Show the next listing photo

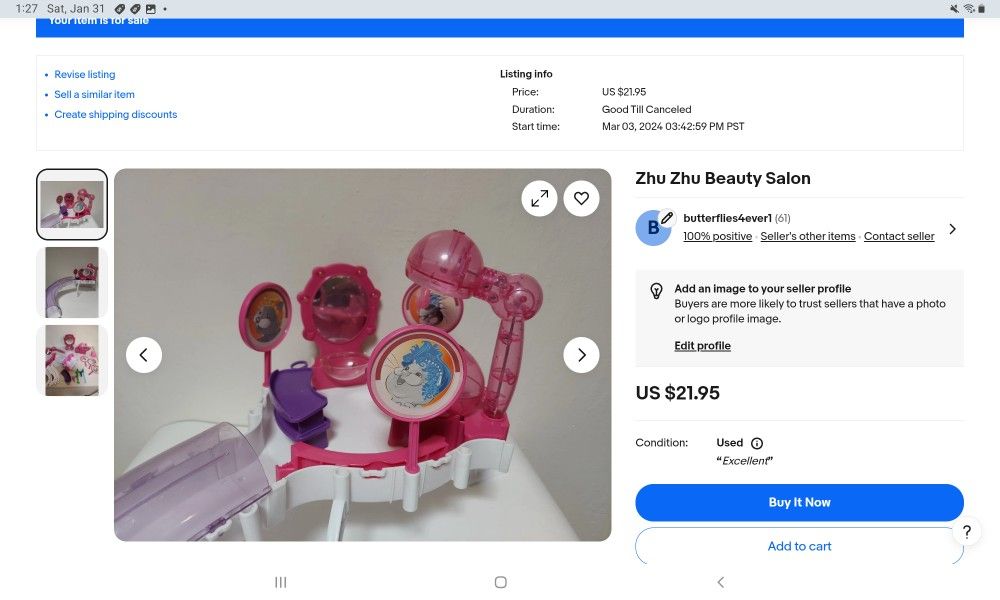tap(581, 355)
